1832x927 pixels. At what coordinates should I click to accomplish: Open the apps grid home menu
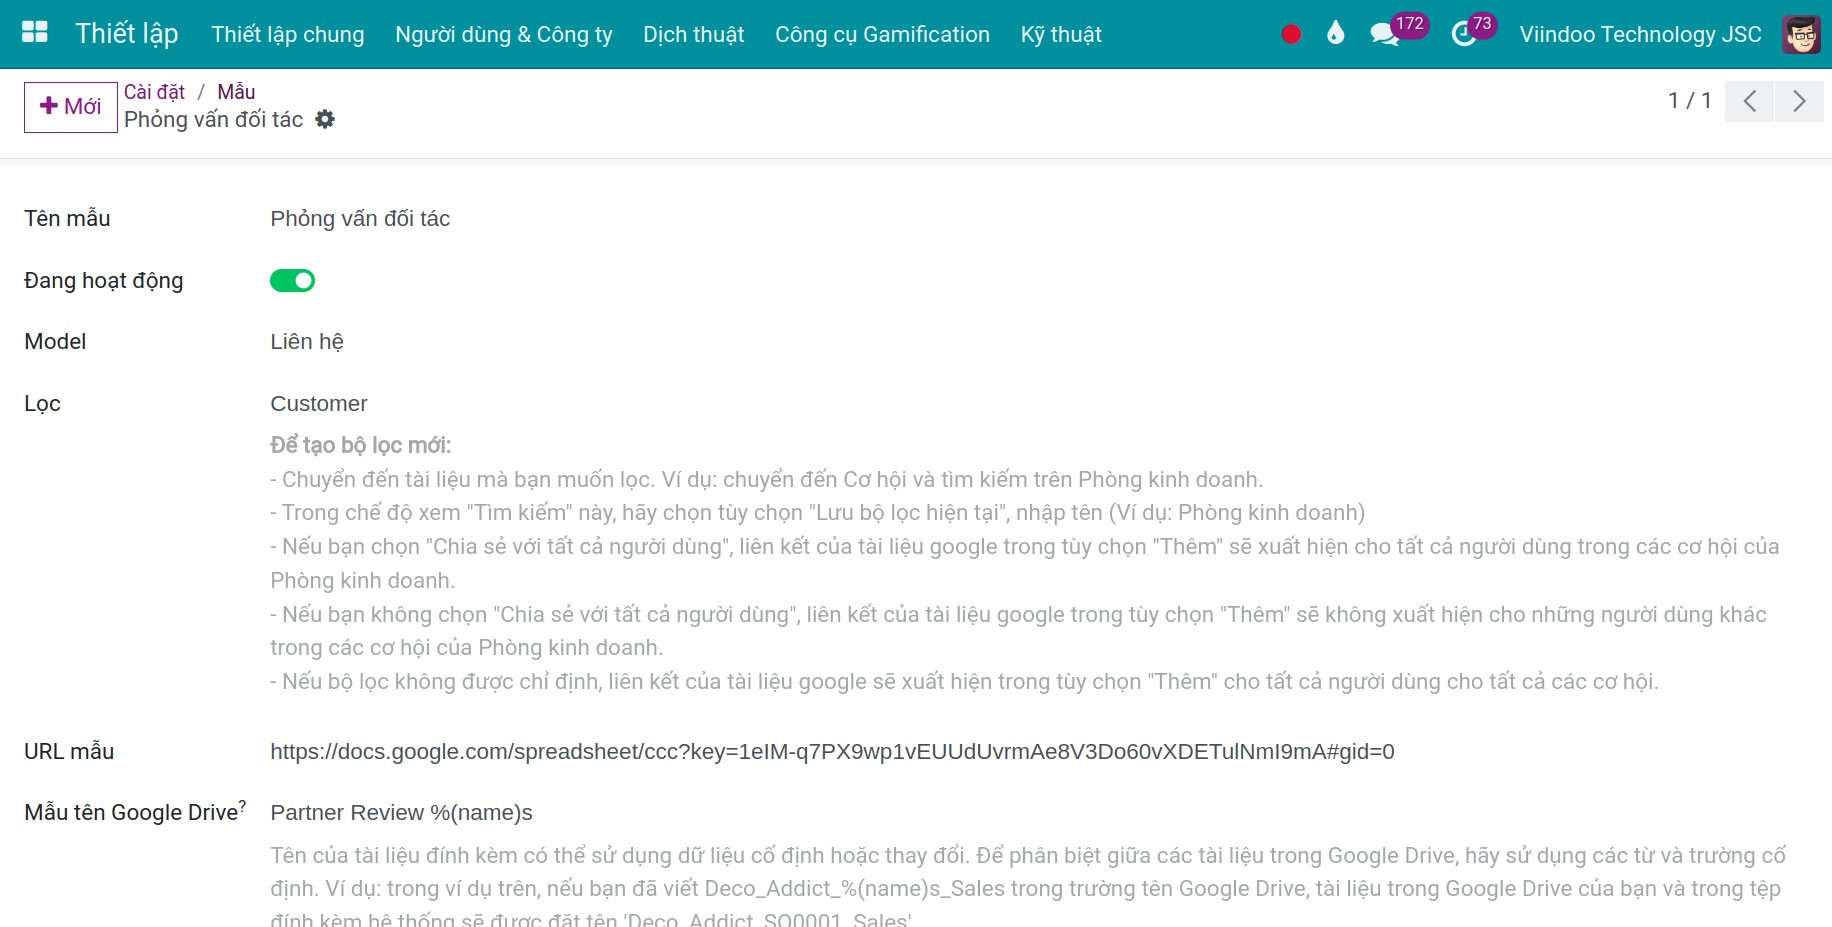click(35, 33)
